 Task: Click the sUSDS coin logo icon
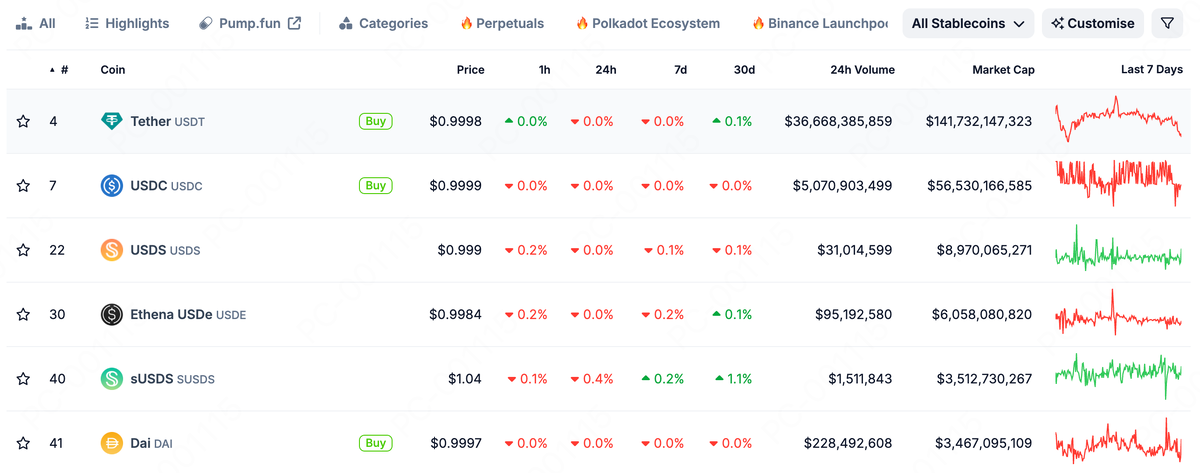tap(112, 379)
